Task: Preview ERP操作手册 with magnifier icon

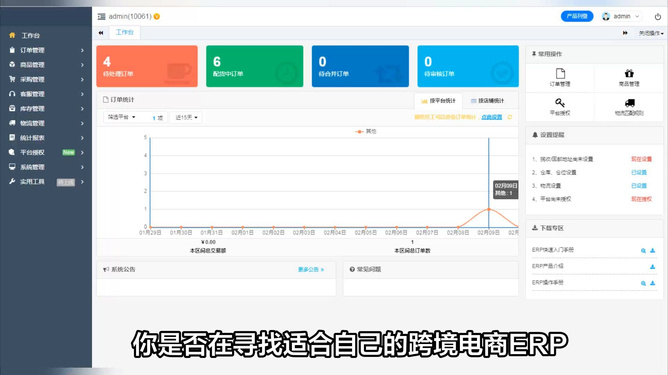Action: click(643, 283)
